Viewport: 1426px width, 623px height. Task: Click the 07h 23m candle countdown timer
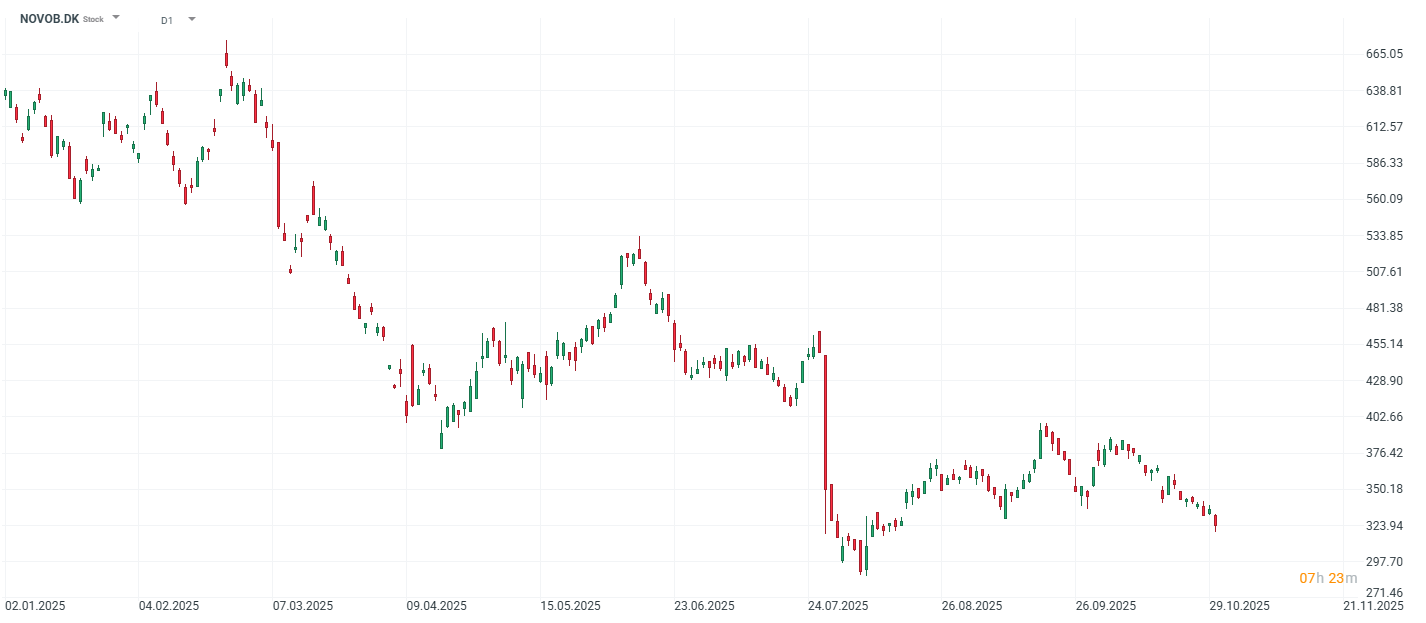(1328, 578)
